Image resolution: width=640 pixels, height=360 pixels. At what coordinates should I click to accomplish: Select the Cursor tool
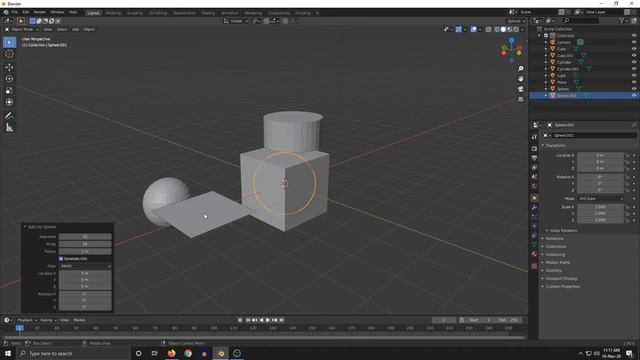pos(9,54)
